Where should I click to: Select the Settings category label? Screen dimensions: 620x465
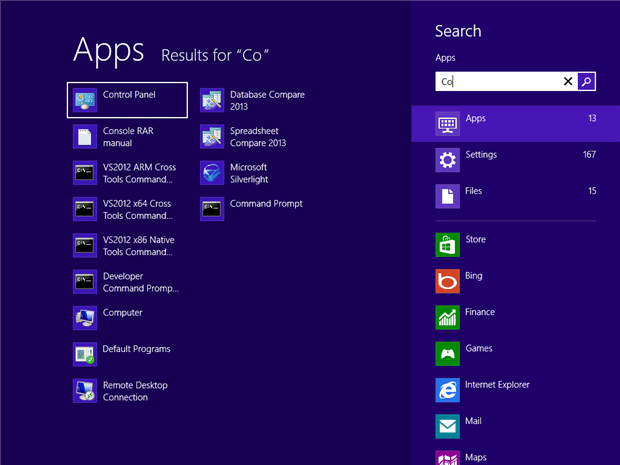pyautogui.click(x=481, y=155)
